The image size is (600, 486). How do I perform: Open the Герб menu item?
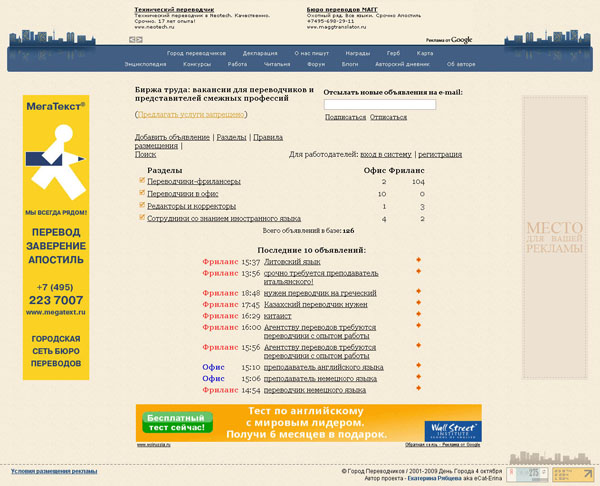pos(393,53)
